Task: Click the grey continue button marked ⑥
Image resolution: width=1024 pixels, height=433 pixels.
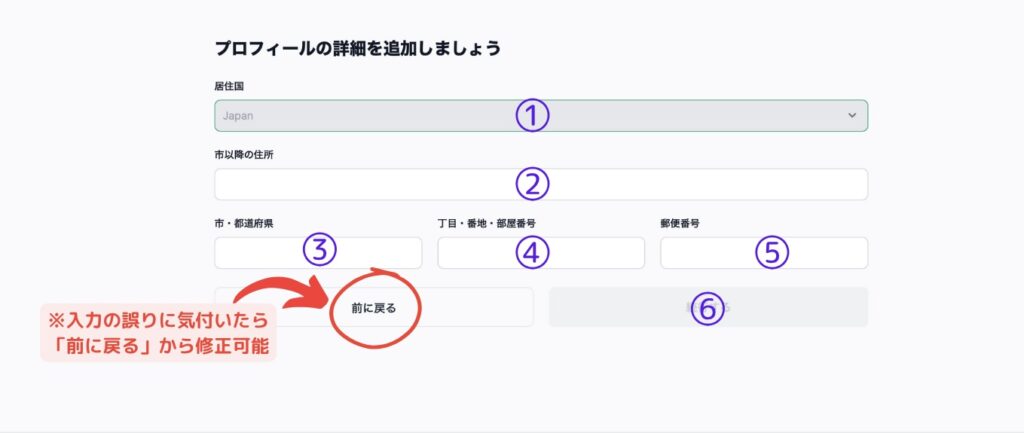Action: pyautogui.click(x=800, y=307)
